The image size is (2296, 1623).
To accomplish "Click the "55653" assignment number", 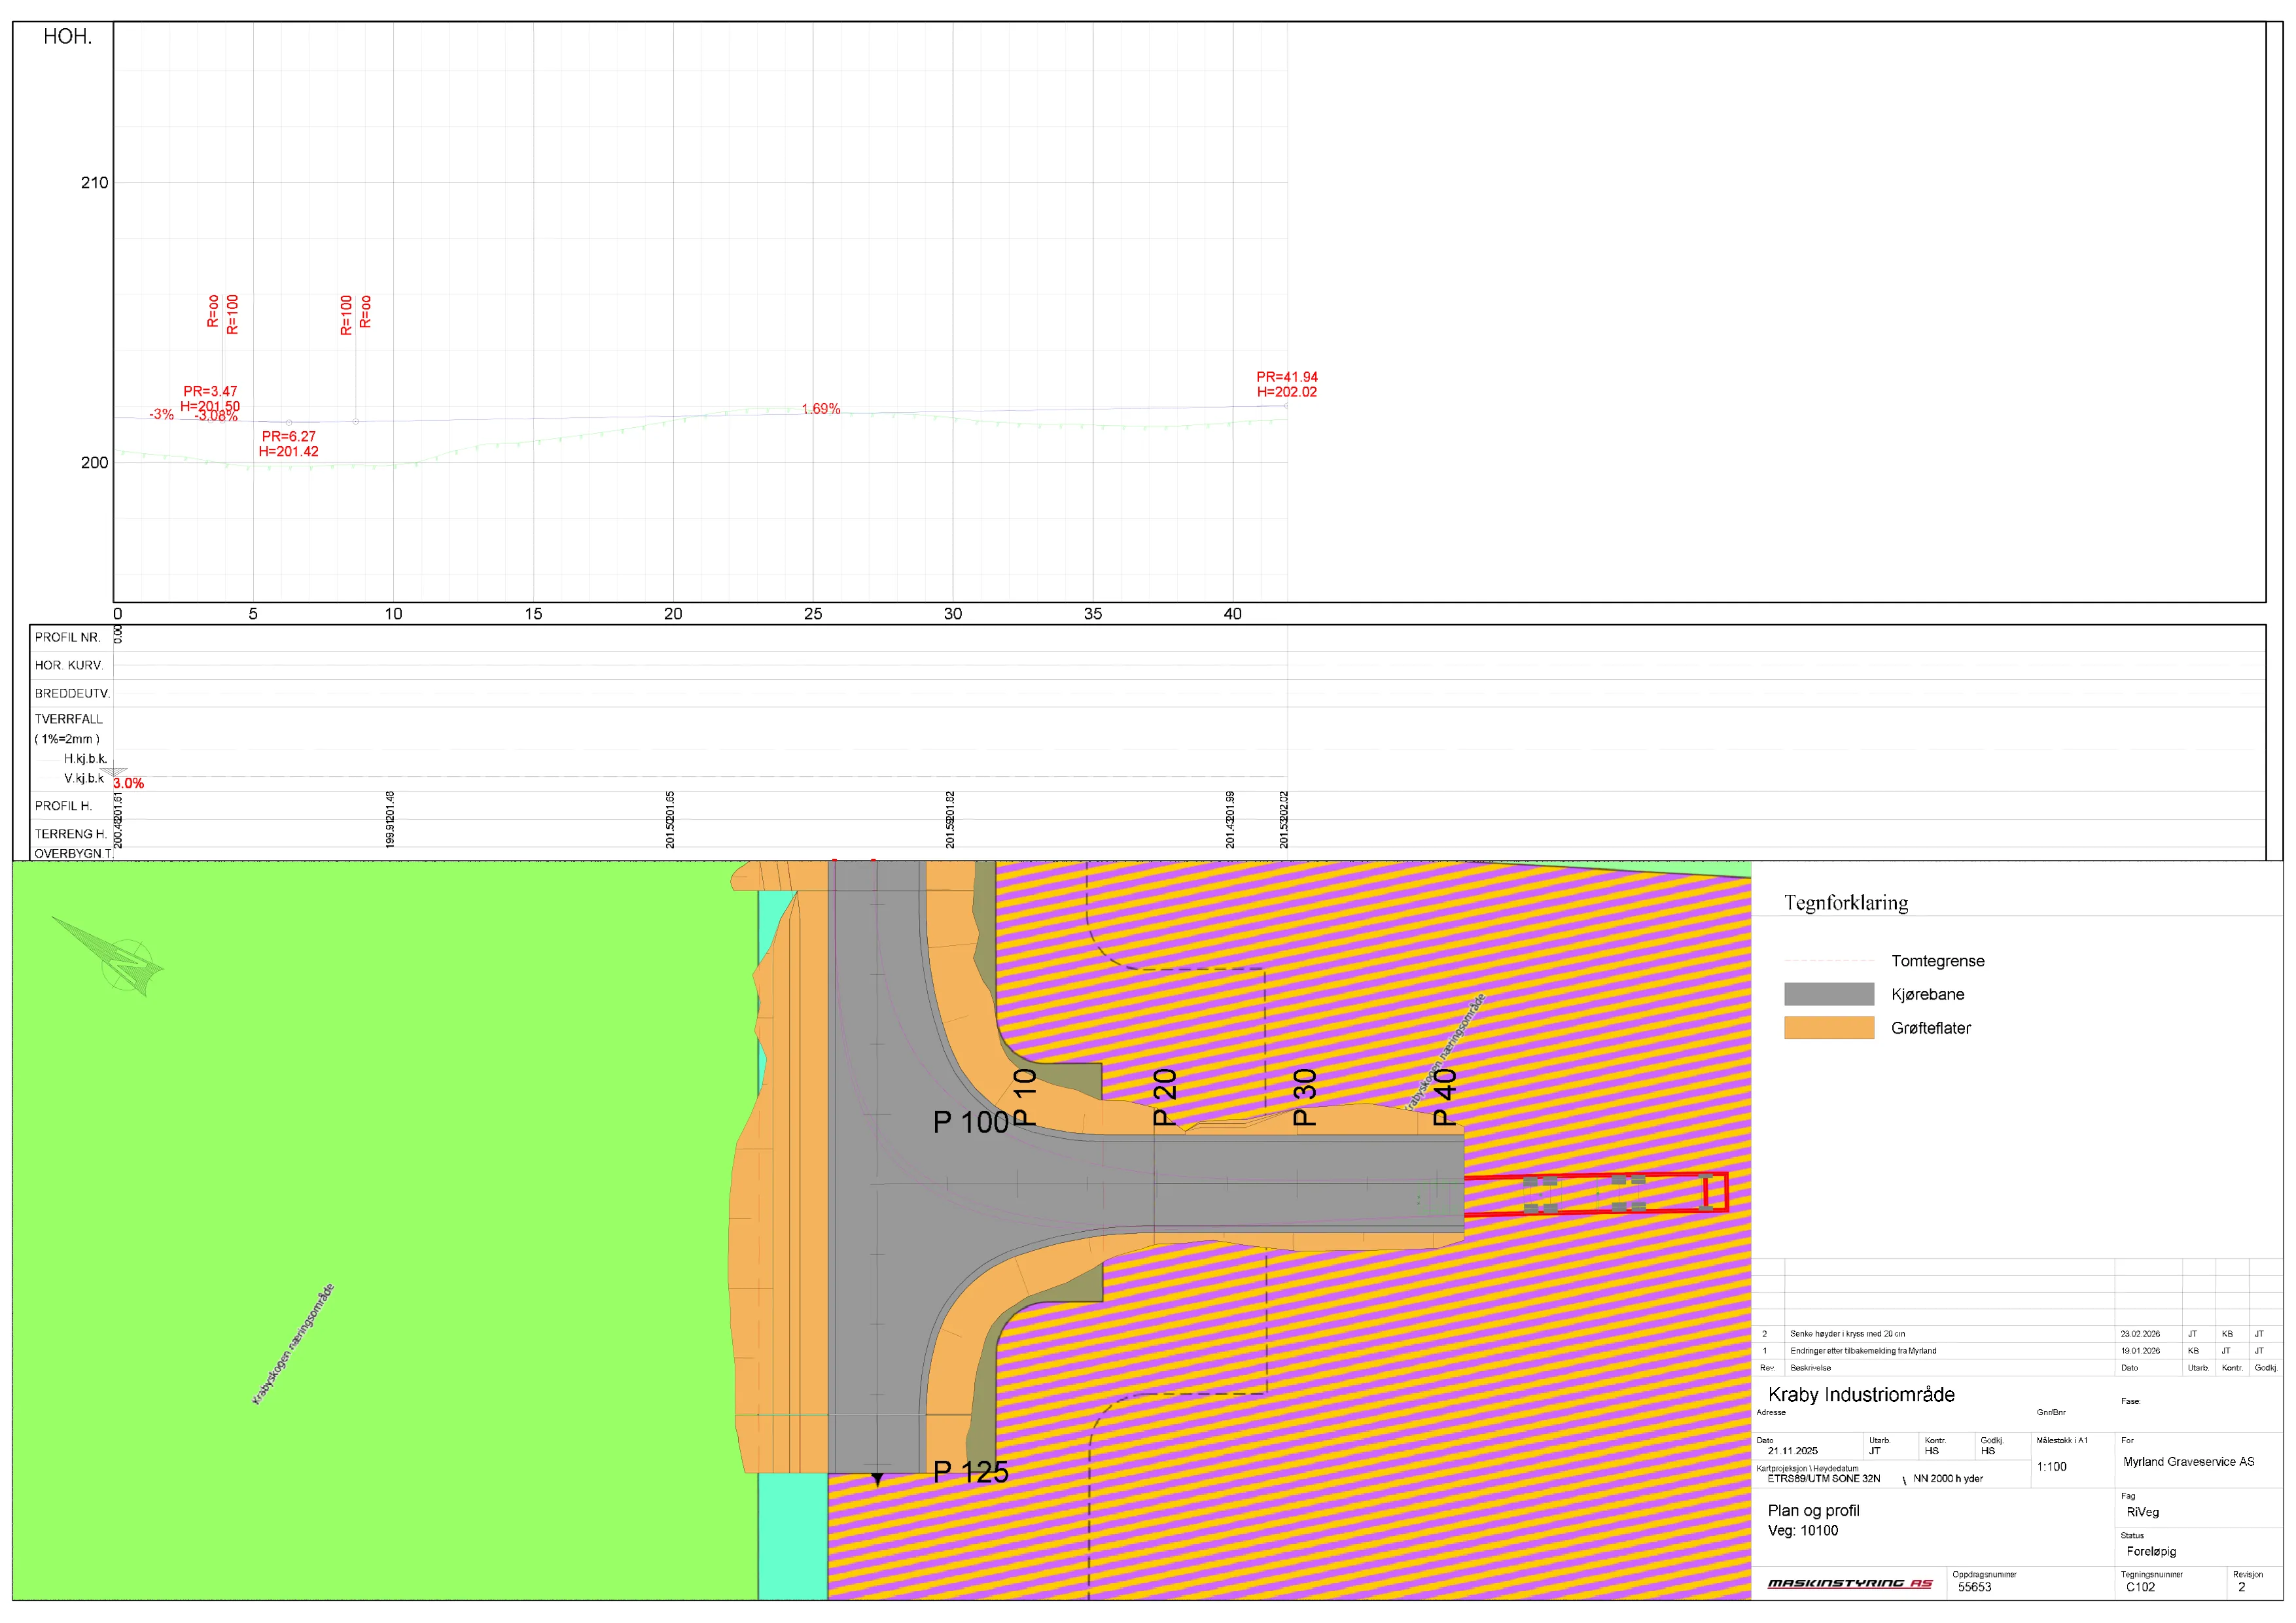I will [x=1974, y=1587].
